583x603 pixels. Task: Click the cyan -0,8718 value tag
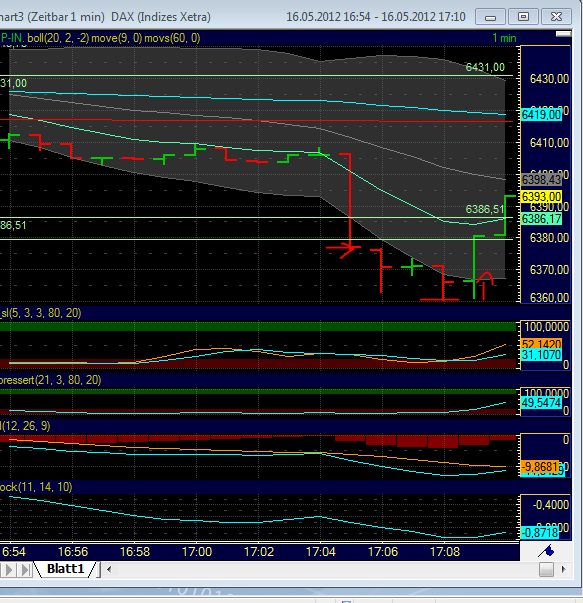click(540, 533)
